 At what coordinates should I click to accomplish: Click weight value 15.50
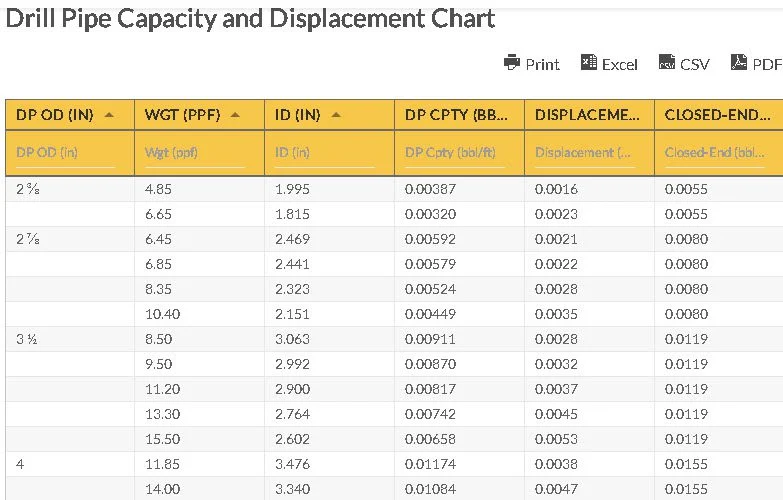pyautogui.click(x=162, y=439)
